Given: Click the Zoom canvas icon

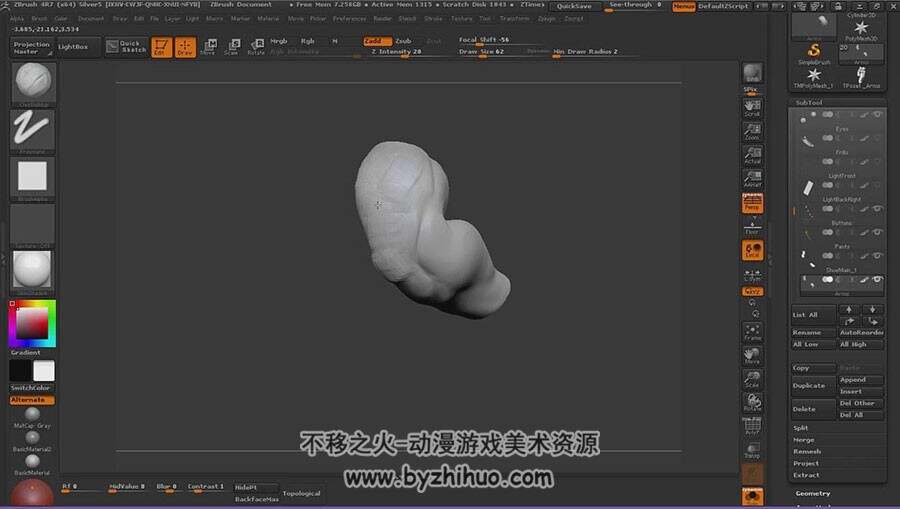Looking at the screenshot, I should point(752,131).
